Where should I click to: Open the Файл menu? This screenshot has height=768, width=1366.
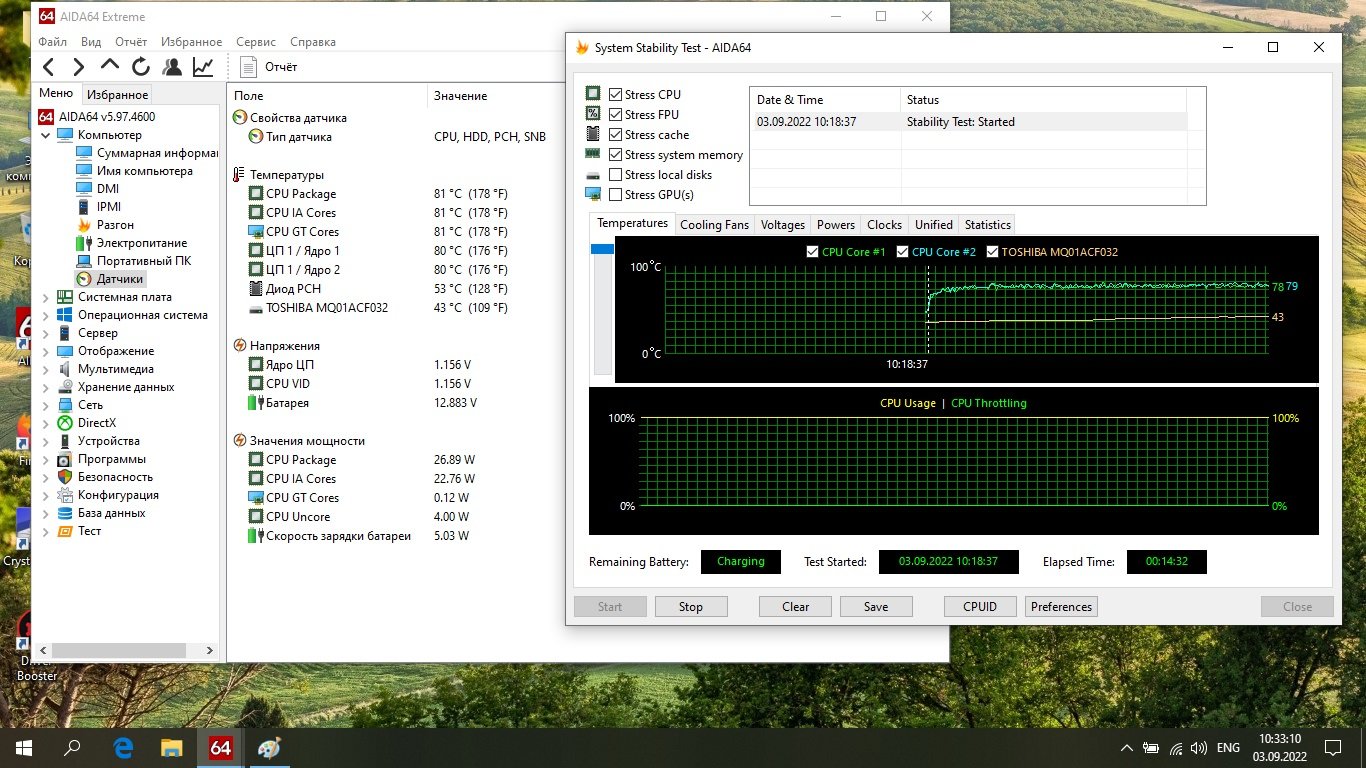[53, 42]
